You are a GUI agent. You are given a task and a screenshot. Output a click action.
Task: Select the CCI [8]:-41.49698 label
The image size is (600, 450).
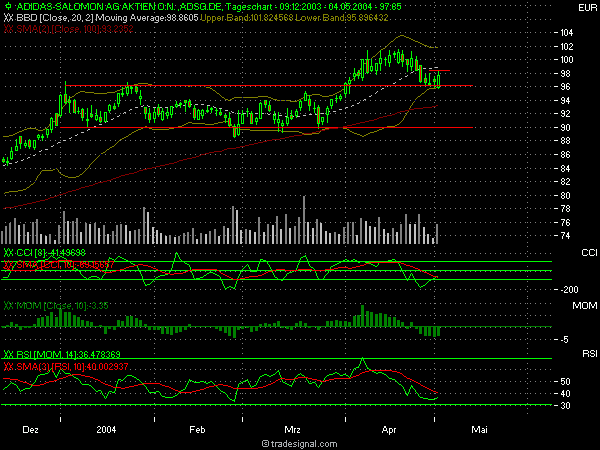pyautogui.click(x=51, y=253)
